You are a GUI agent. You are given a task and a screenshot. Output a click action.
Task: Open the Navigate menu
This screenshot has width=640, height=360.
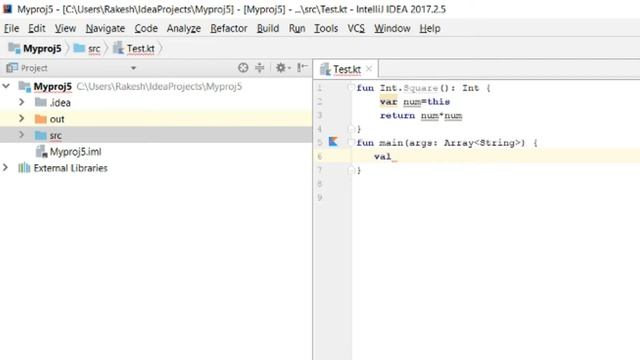[x=105, y=29]
